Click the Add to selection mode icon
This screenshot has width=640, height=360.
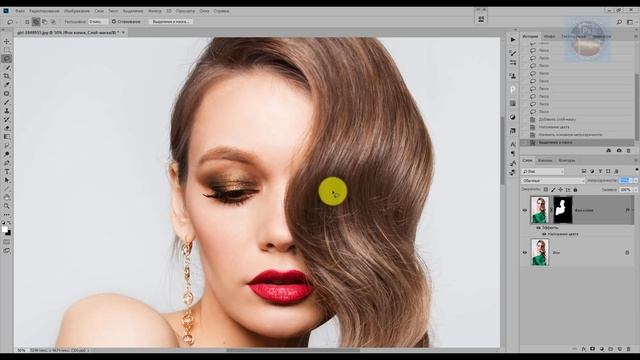tap(36, 22)
